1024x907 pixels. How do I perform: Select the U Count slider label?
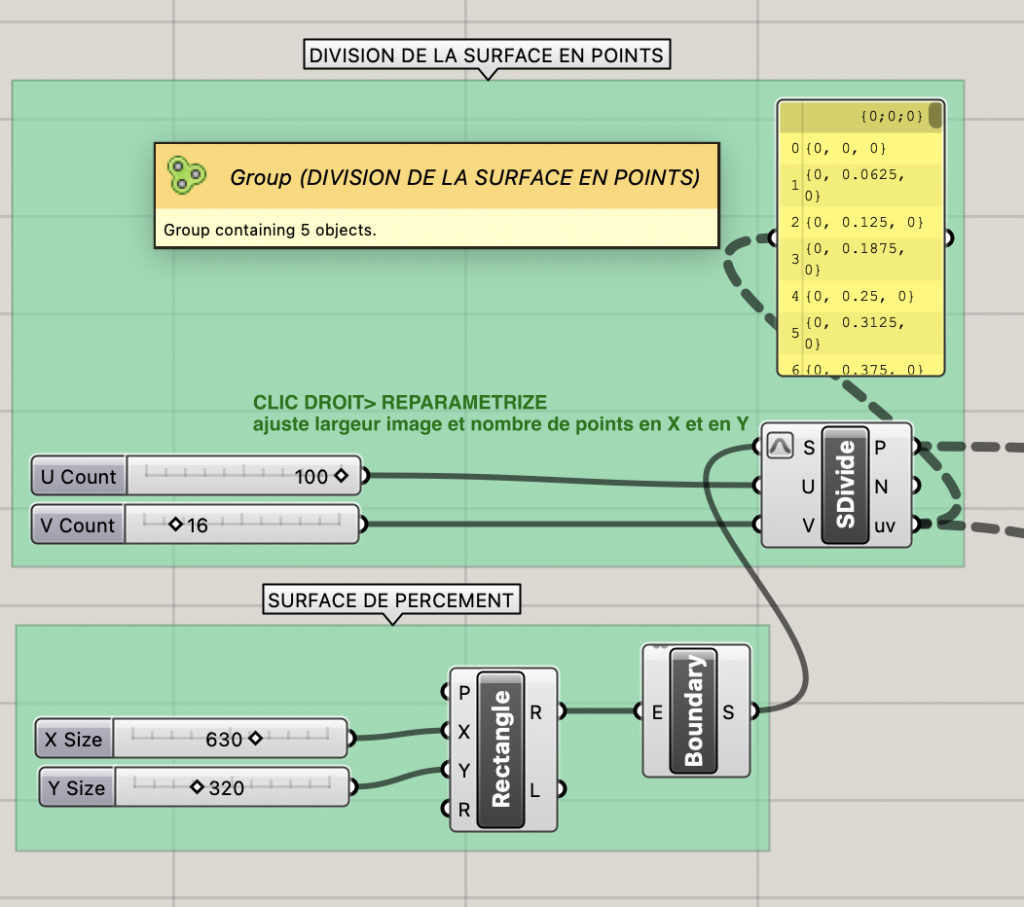[78, 477]
